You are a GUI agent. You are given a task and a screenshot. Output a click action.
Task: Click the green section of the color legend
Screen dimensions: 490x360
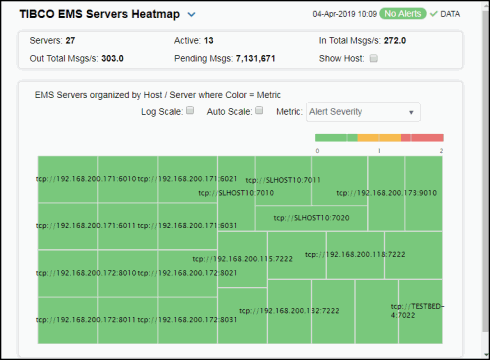pyautogui.click(x=336, y=138)
